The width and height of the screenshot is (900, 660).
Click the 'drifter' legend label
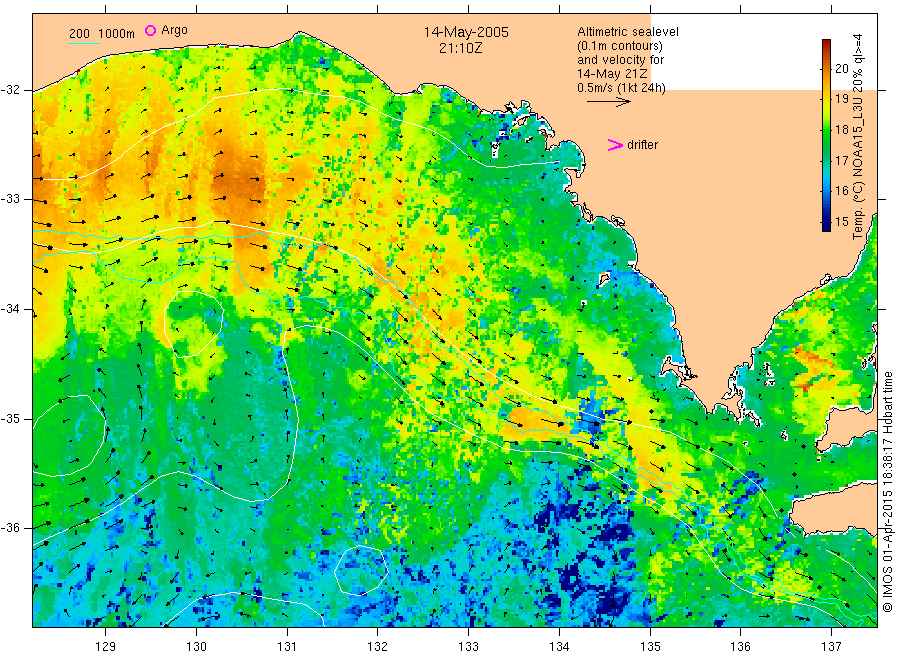(x=642, y=145)
